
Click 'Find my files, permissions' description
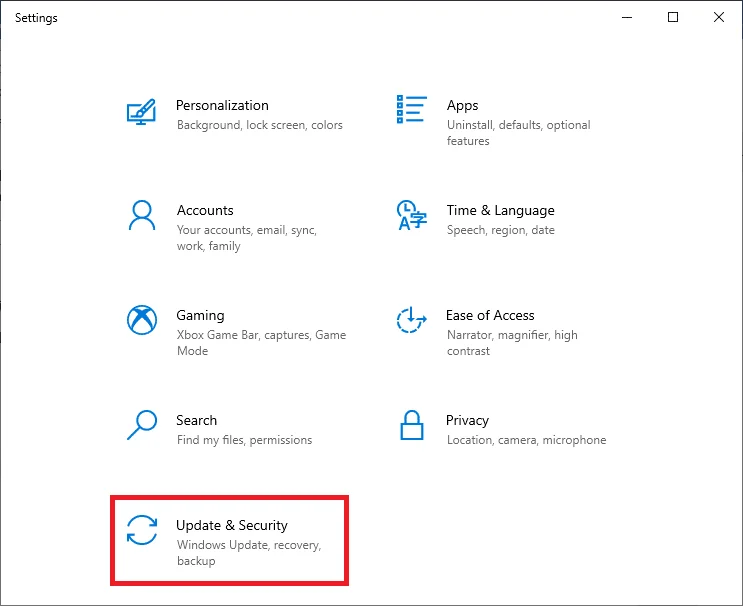[x=245, y=440]
